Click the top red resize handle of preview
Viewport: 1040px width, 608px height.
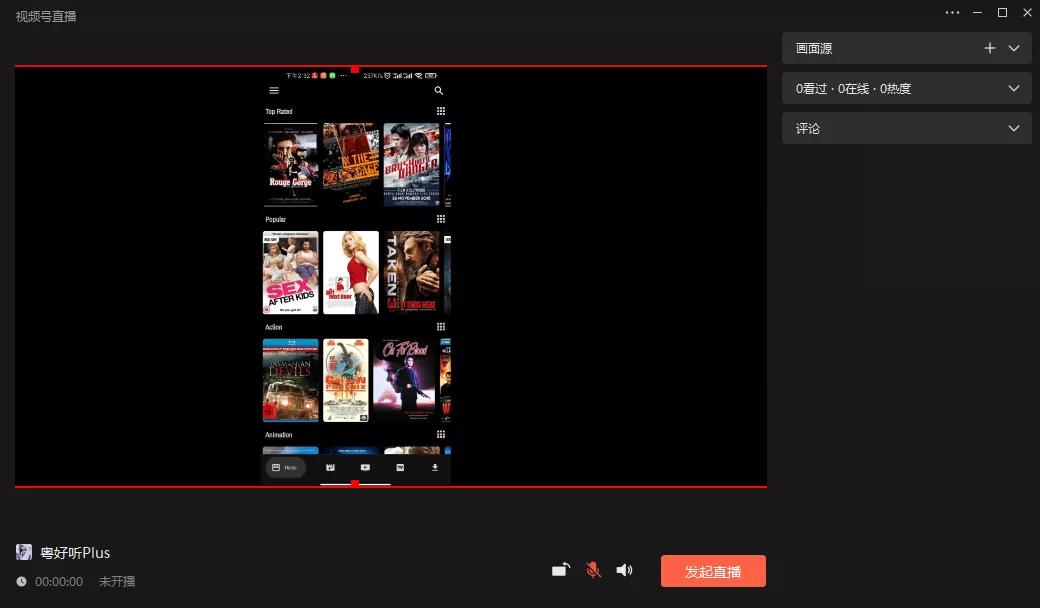coord(355,69)
